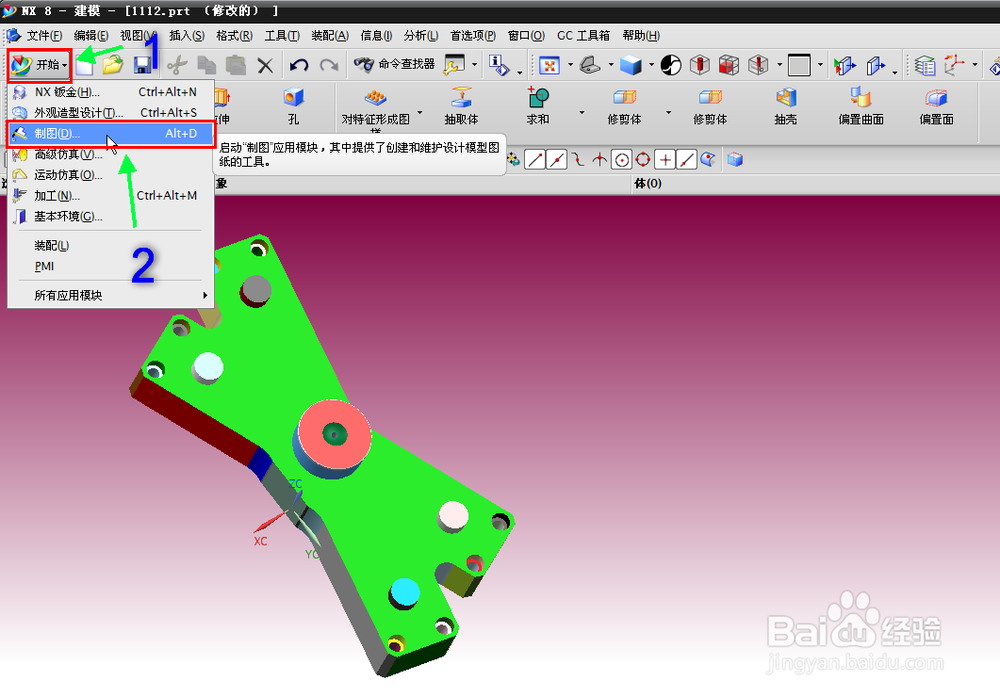Viewport: 1000px width, 697px height.
Task: Open the layer settings stacked sheets icon
Action: tap(925, 65)
